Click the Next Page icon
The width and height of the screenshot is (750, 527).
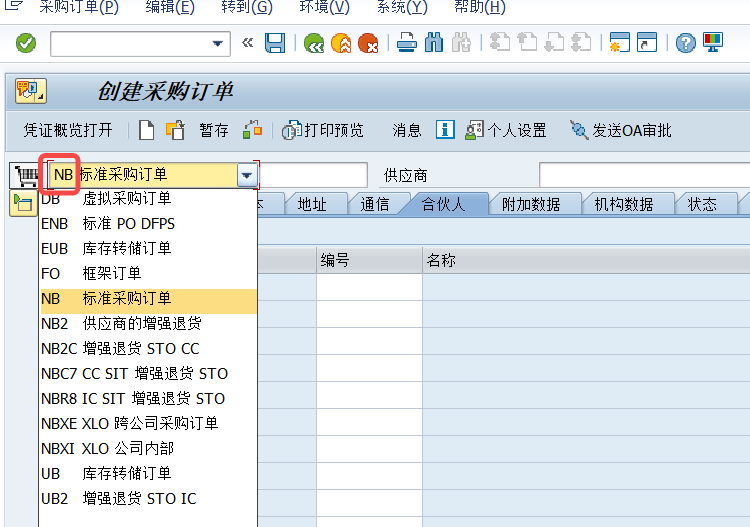point(554,44)
